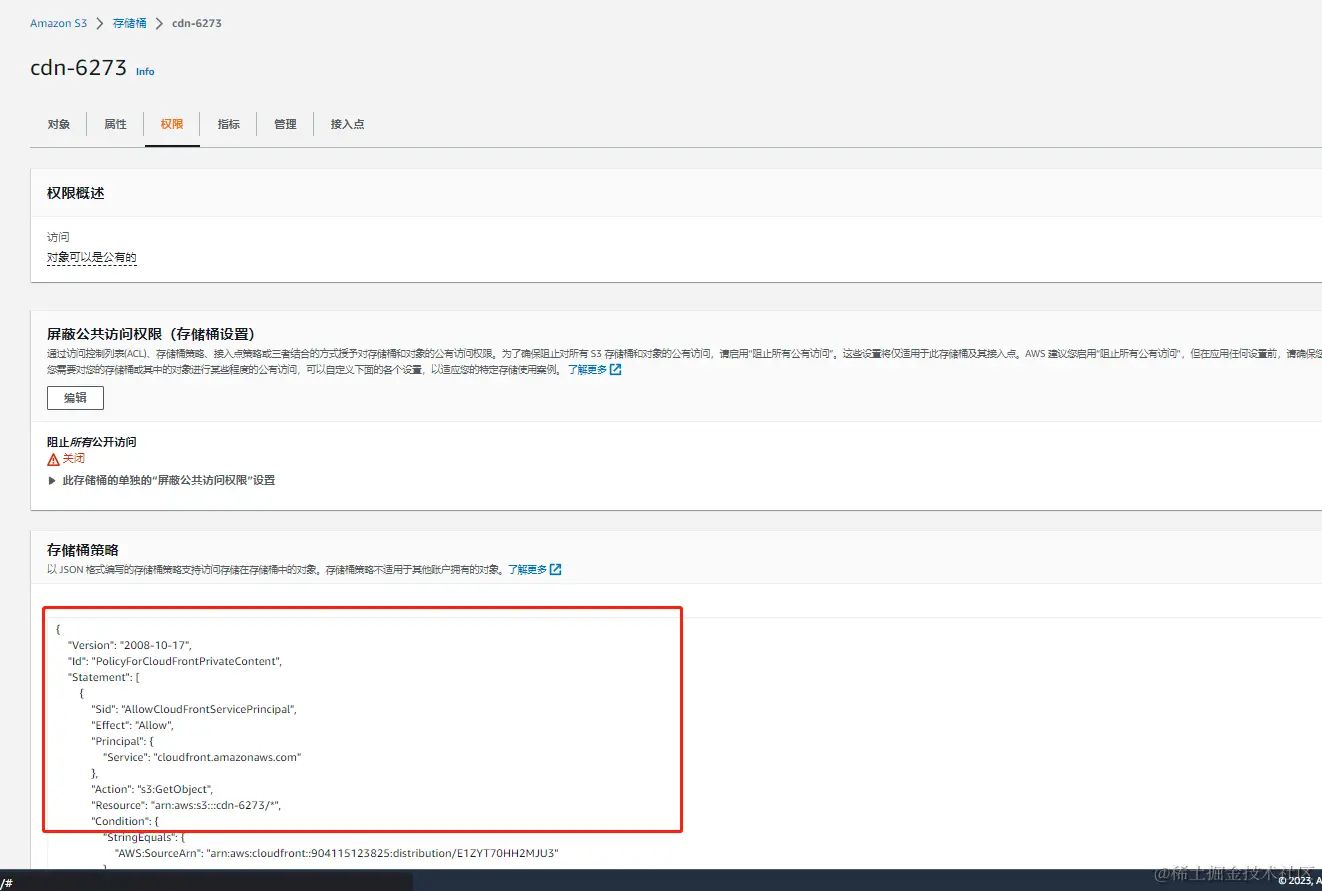
Task: Go to the 存储桶 breadcrumb link
Action: (x=129, y=23)
